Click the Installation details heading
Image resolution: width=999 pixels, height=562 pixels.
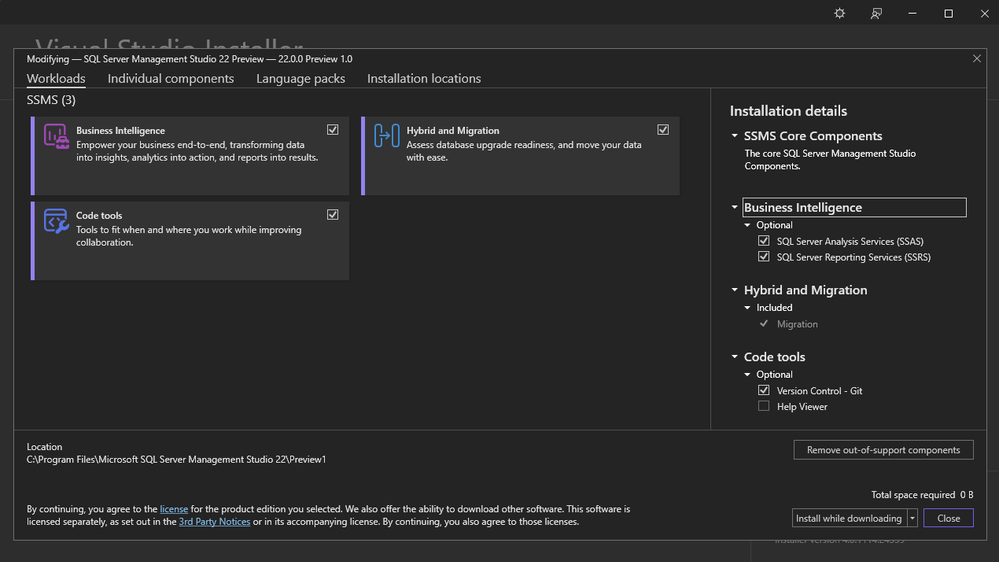coord(788,111)
